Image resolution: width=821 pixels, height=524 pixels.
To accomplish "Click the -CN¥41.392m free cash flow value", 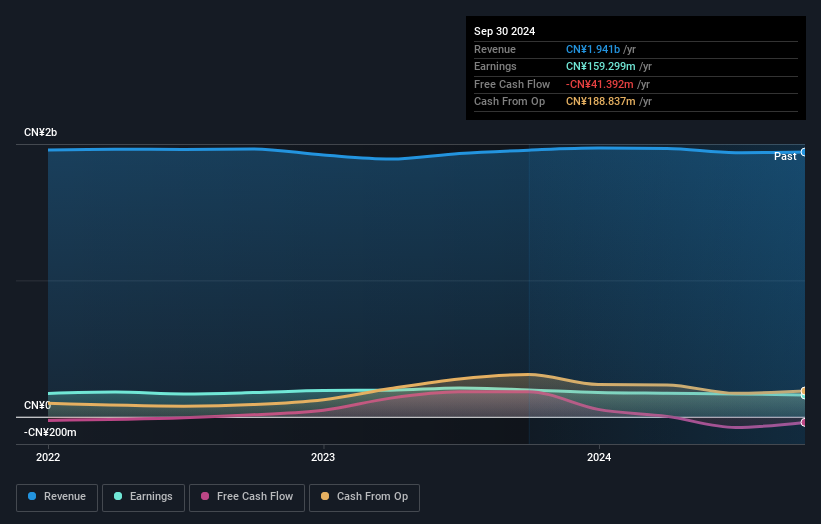I will 600,84.
